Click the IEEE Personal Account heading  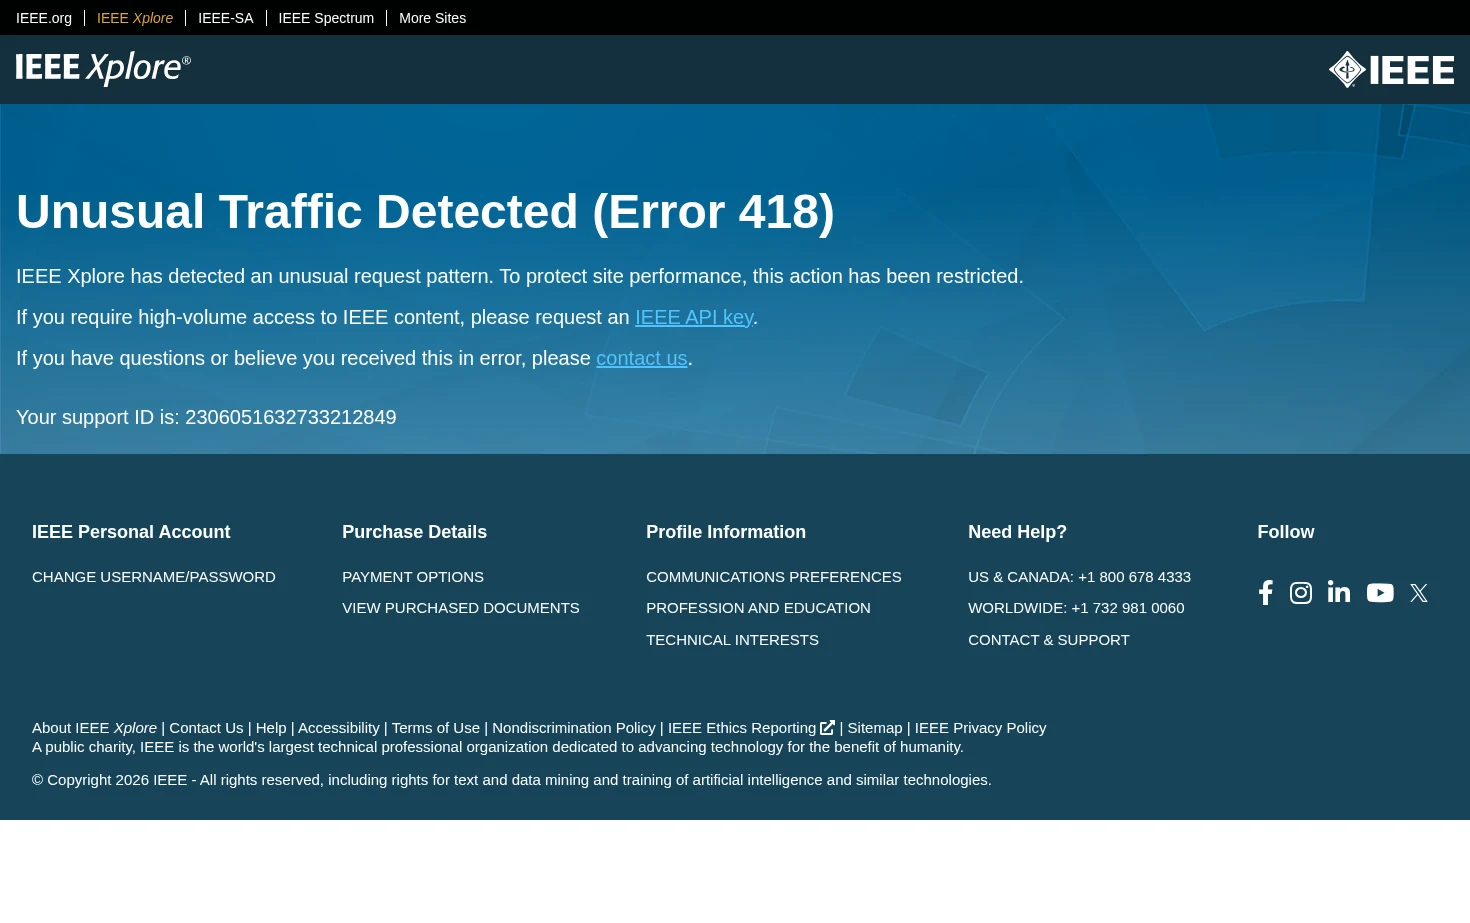[x=131, y=532]
